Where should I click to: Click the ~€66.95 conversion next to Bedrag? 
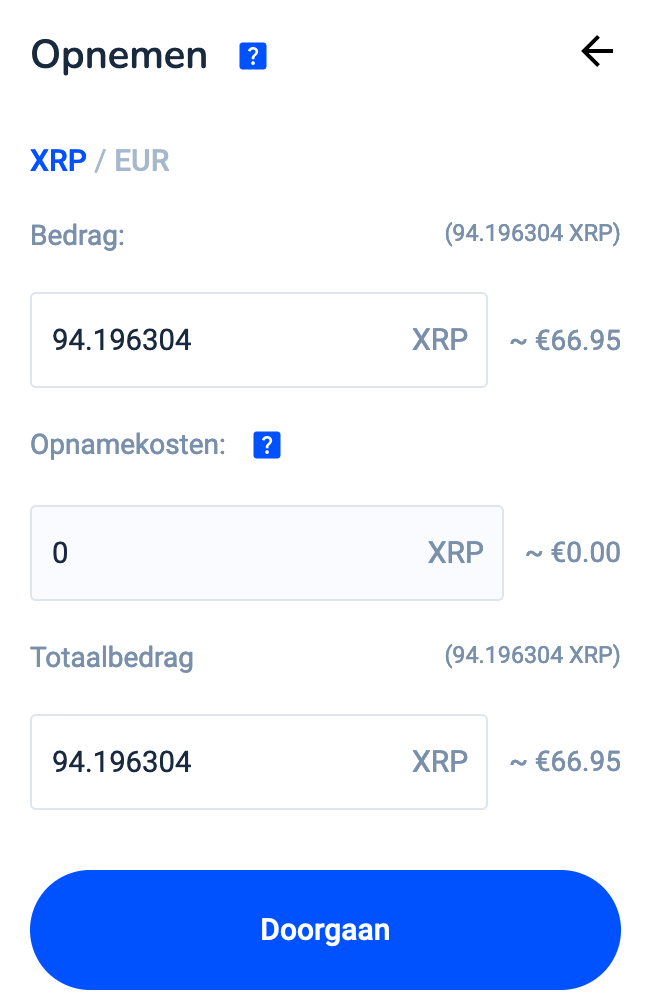tap(564, 340)
